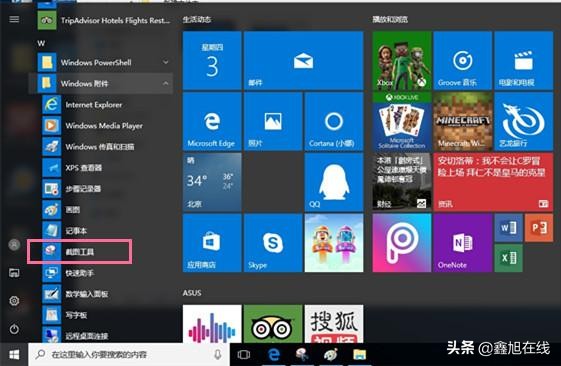Click the taskbar search box
This screenshot has width=561, height=366.
click(x=129, y=355)
